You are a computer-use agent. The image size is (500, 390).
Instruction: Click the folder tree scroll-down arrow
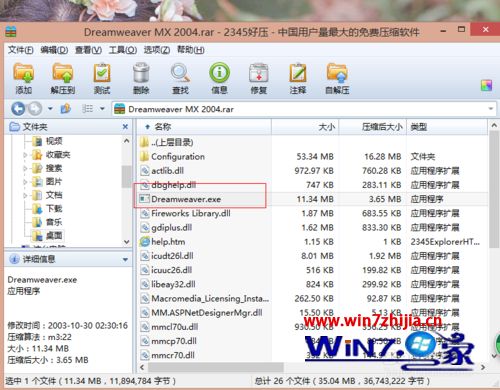[x=127, y=242]
